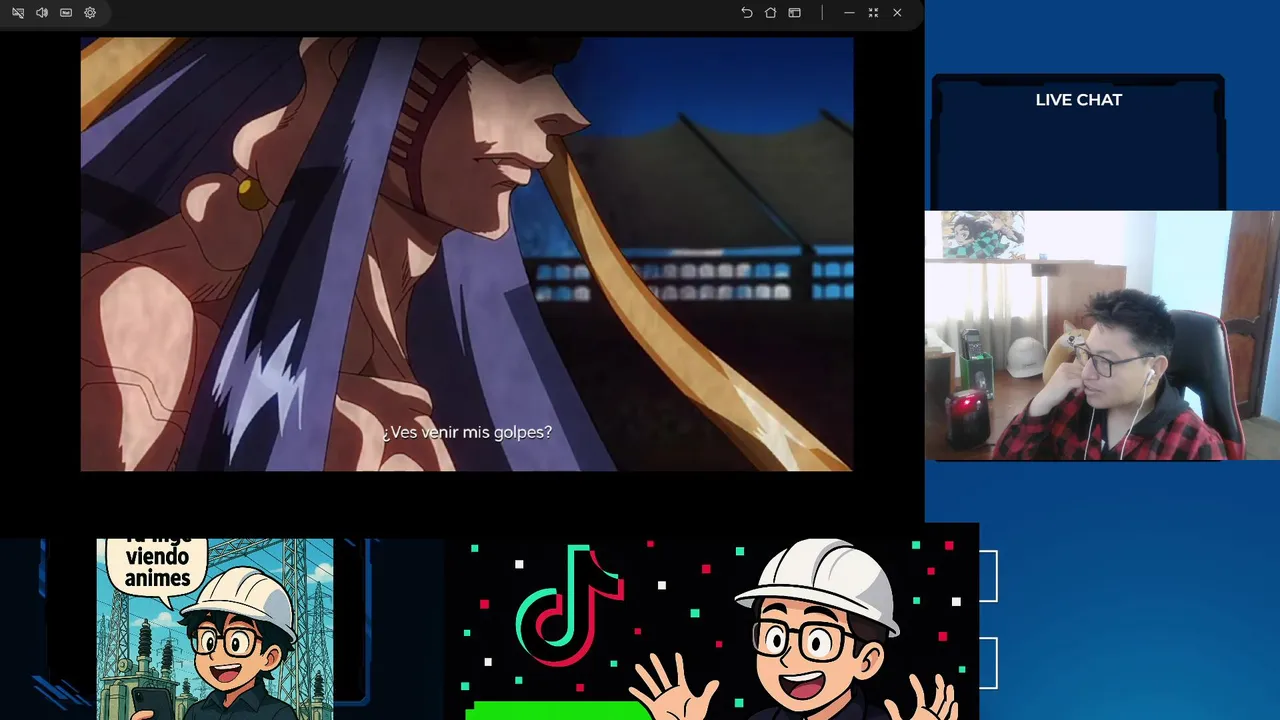The height and width of the screenshot is (720, 1280).
Task: Click the TikTok logo graphic
Action: 569,604
